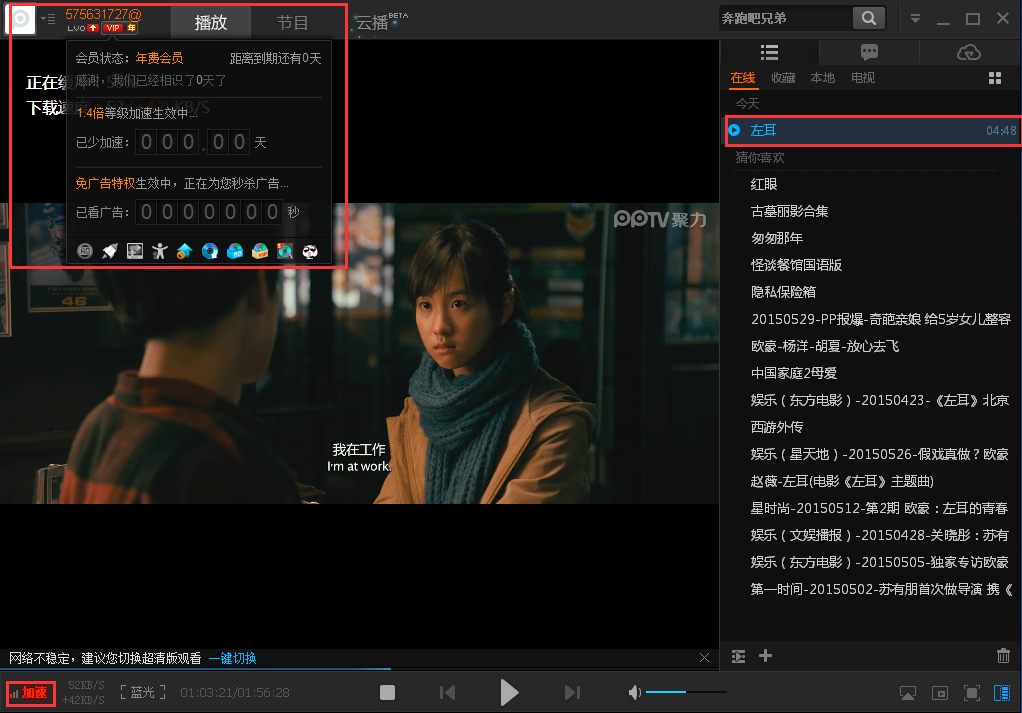Open the 蓝光 quality selector
This screenshot has height=713, width=1022.
click(x=143, y=692)
